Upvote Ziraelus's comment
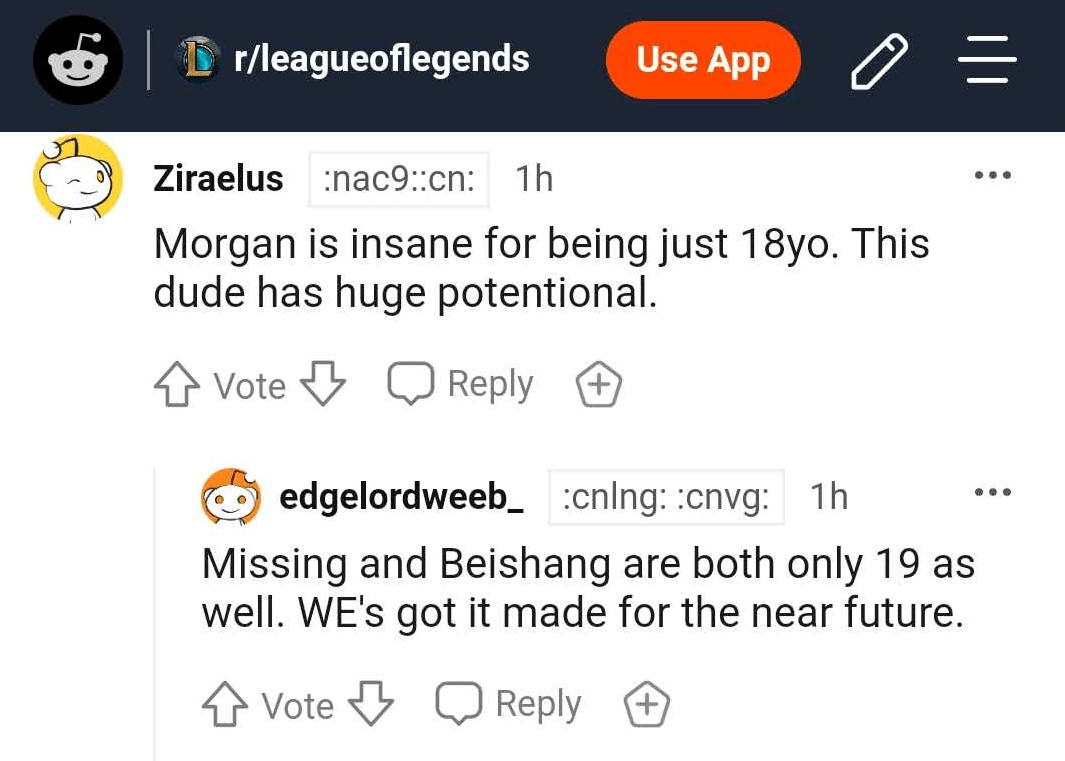Viewport: 1065px width, 761px height. click(x=175, y=385)
